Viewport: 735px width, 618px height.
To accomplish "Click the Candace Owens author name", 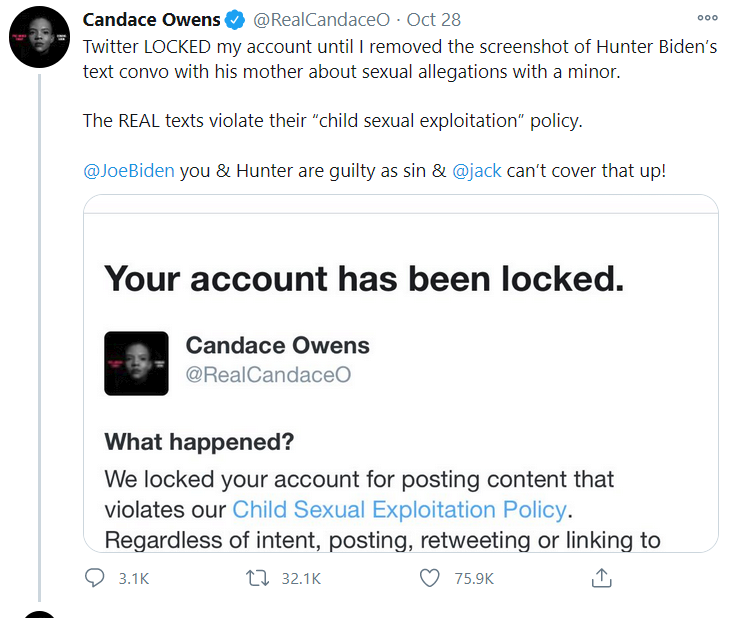I will coord(151,20).
